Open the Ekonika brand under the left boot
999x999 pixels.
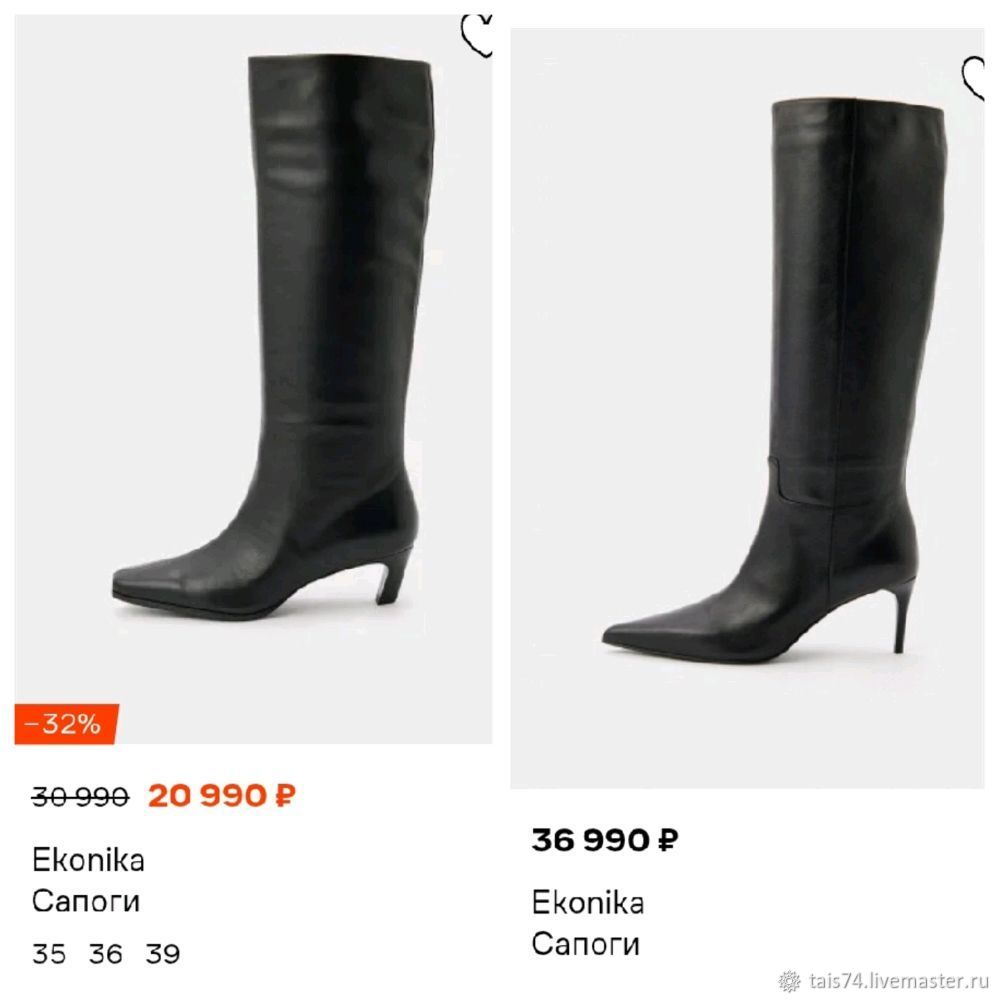pyautogui.click(x=89, y=861)
